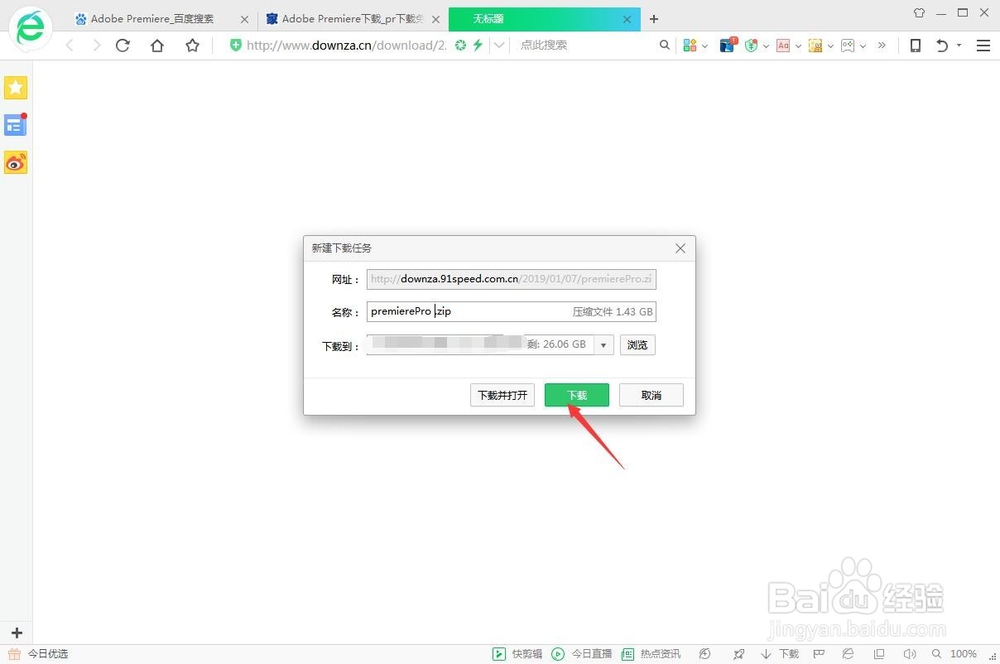Screen dimensions: 1000x664
Task: Open the Weibo sidebar icon
Action: tap(15, 163)
